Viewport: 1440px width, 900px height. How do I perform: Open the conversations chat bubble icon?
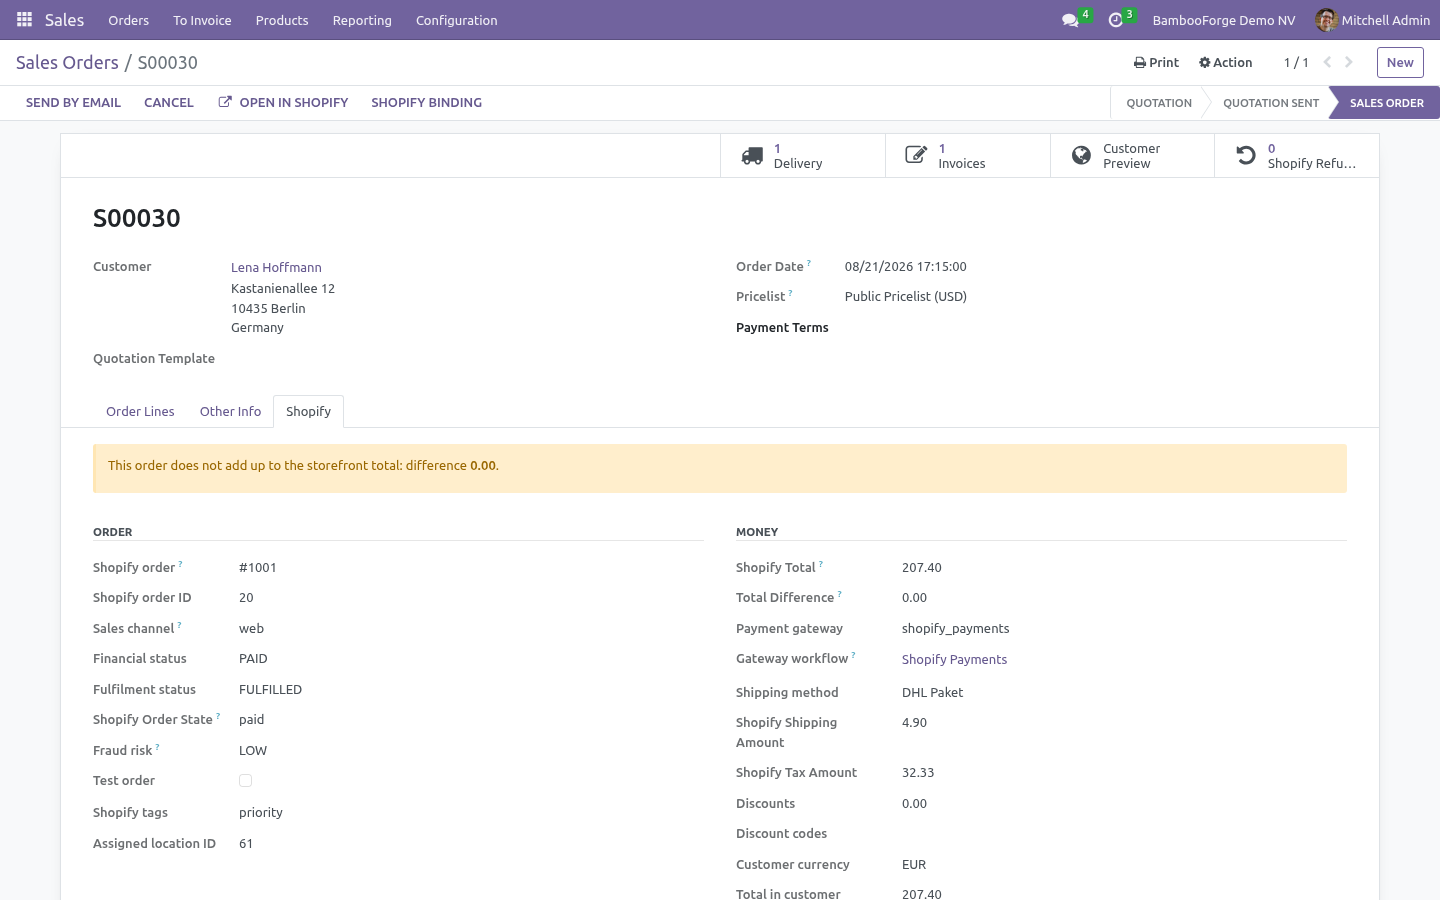point(1070,20)
